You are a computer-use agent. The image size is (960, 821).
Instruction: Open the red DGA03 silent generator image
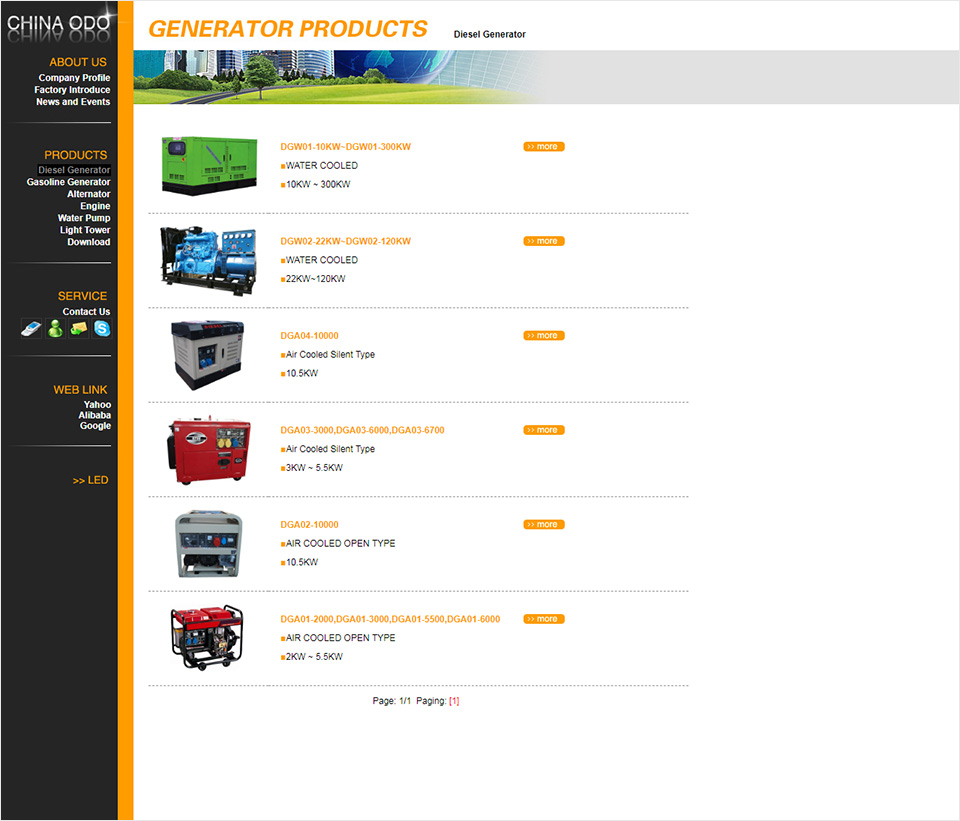click(208, 449)
